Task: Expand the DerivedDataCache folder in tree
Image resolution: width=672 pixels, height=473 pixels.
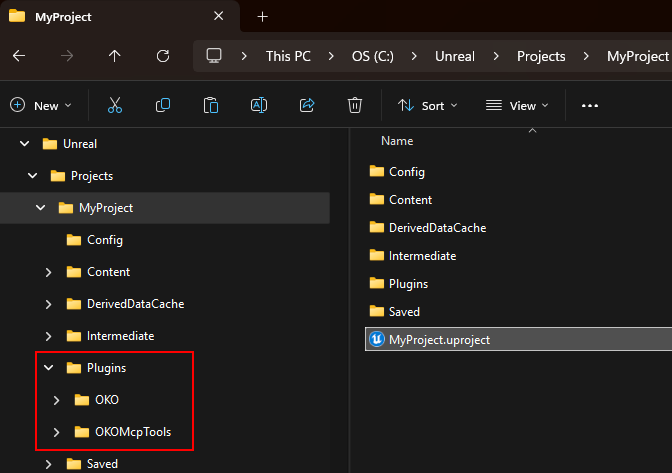Action: click(x=48, y=304)
